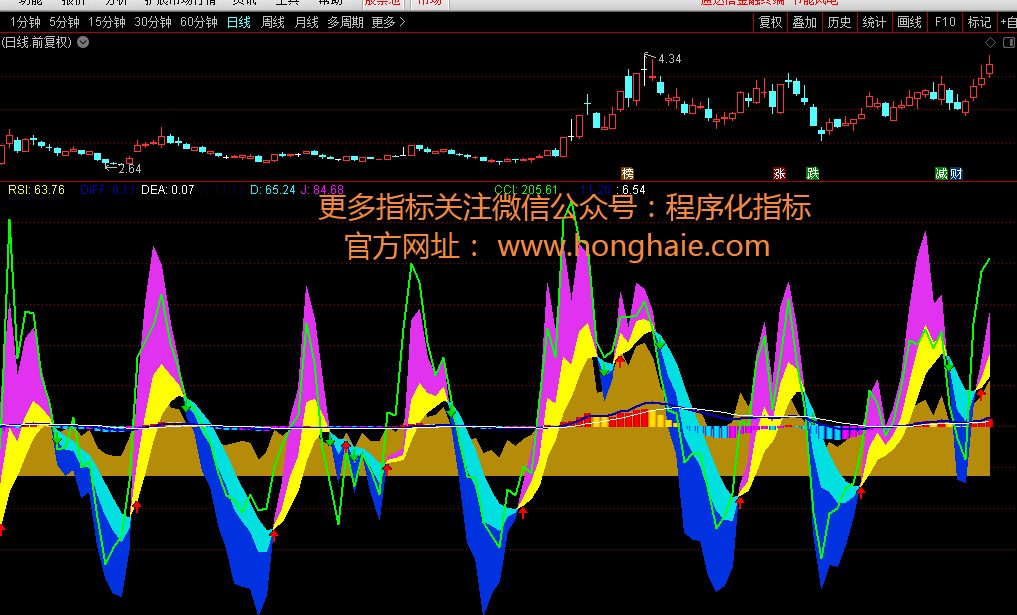1017x615 pixels.
Task: Click the 画线 drawing tools button
Action: click(909, 22)
